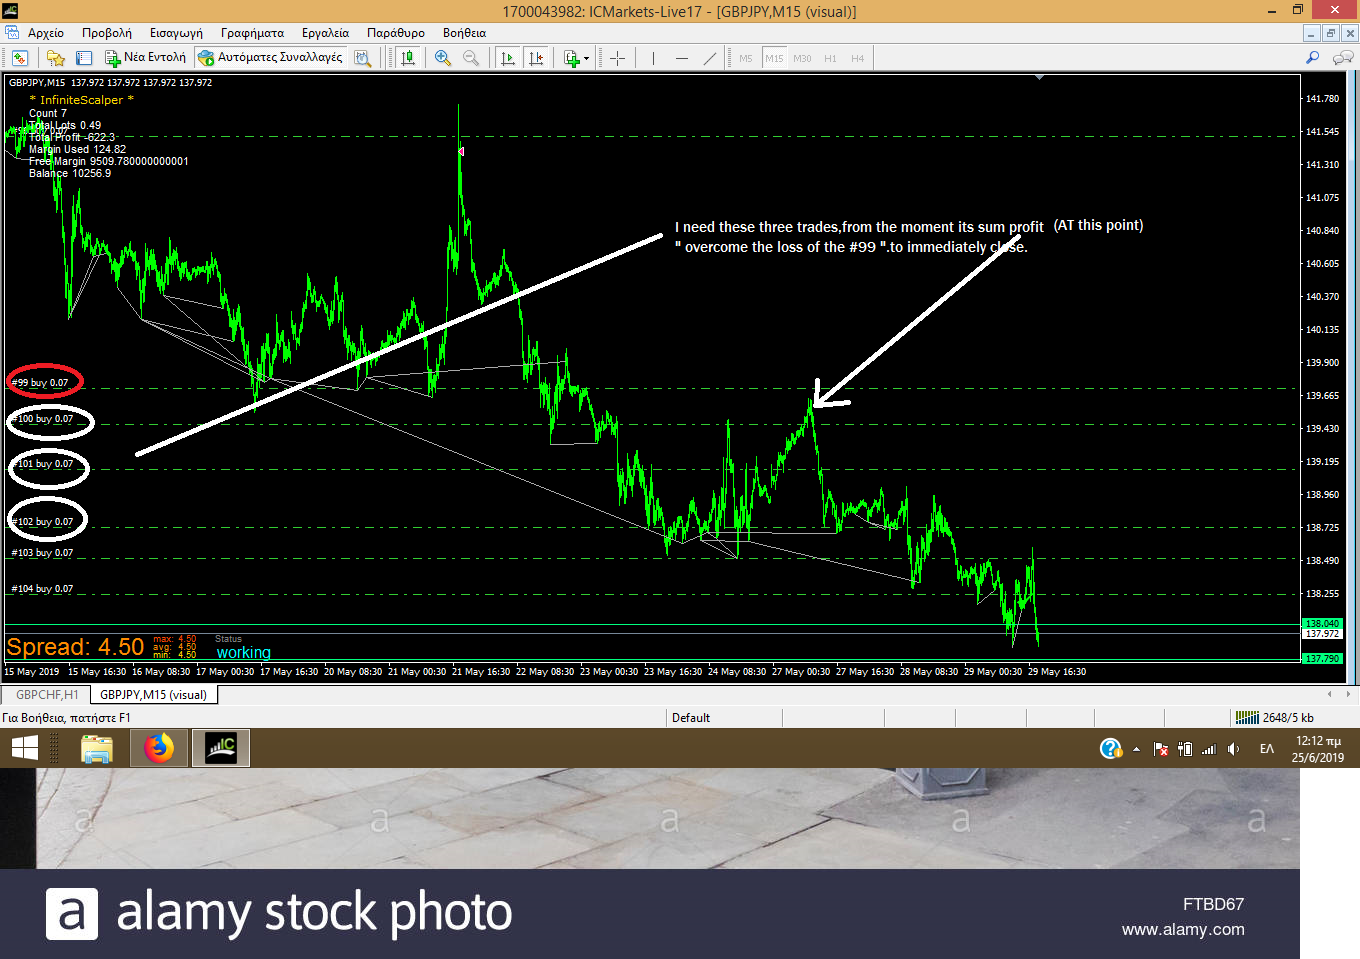Open the strategy tester magnifier icon
This screenshot has width=1360, height=959.
pyautogui.click(x=363, y=58)
